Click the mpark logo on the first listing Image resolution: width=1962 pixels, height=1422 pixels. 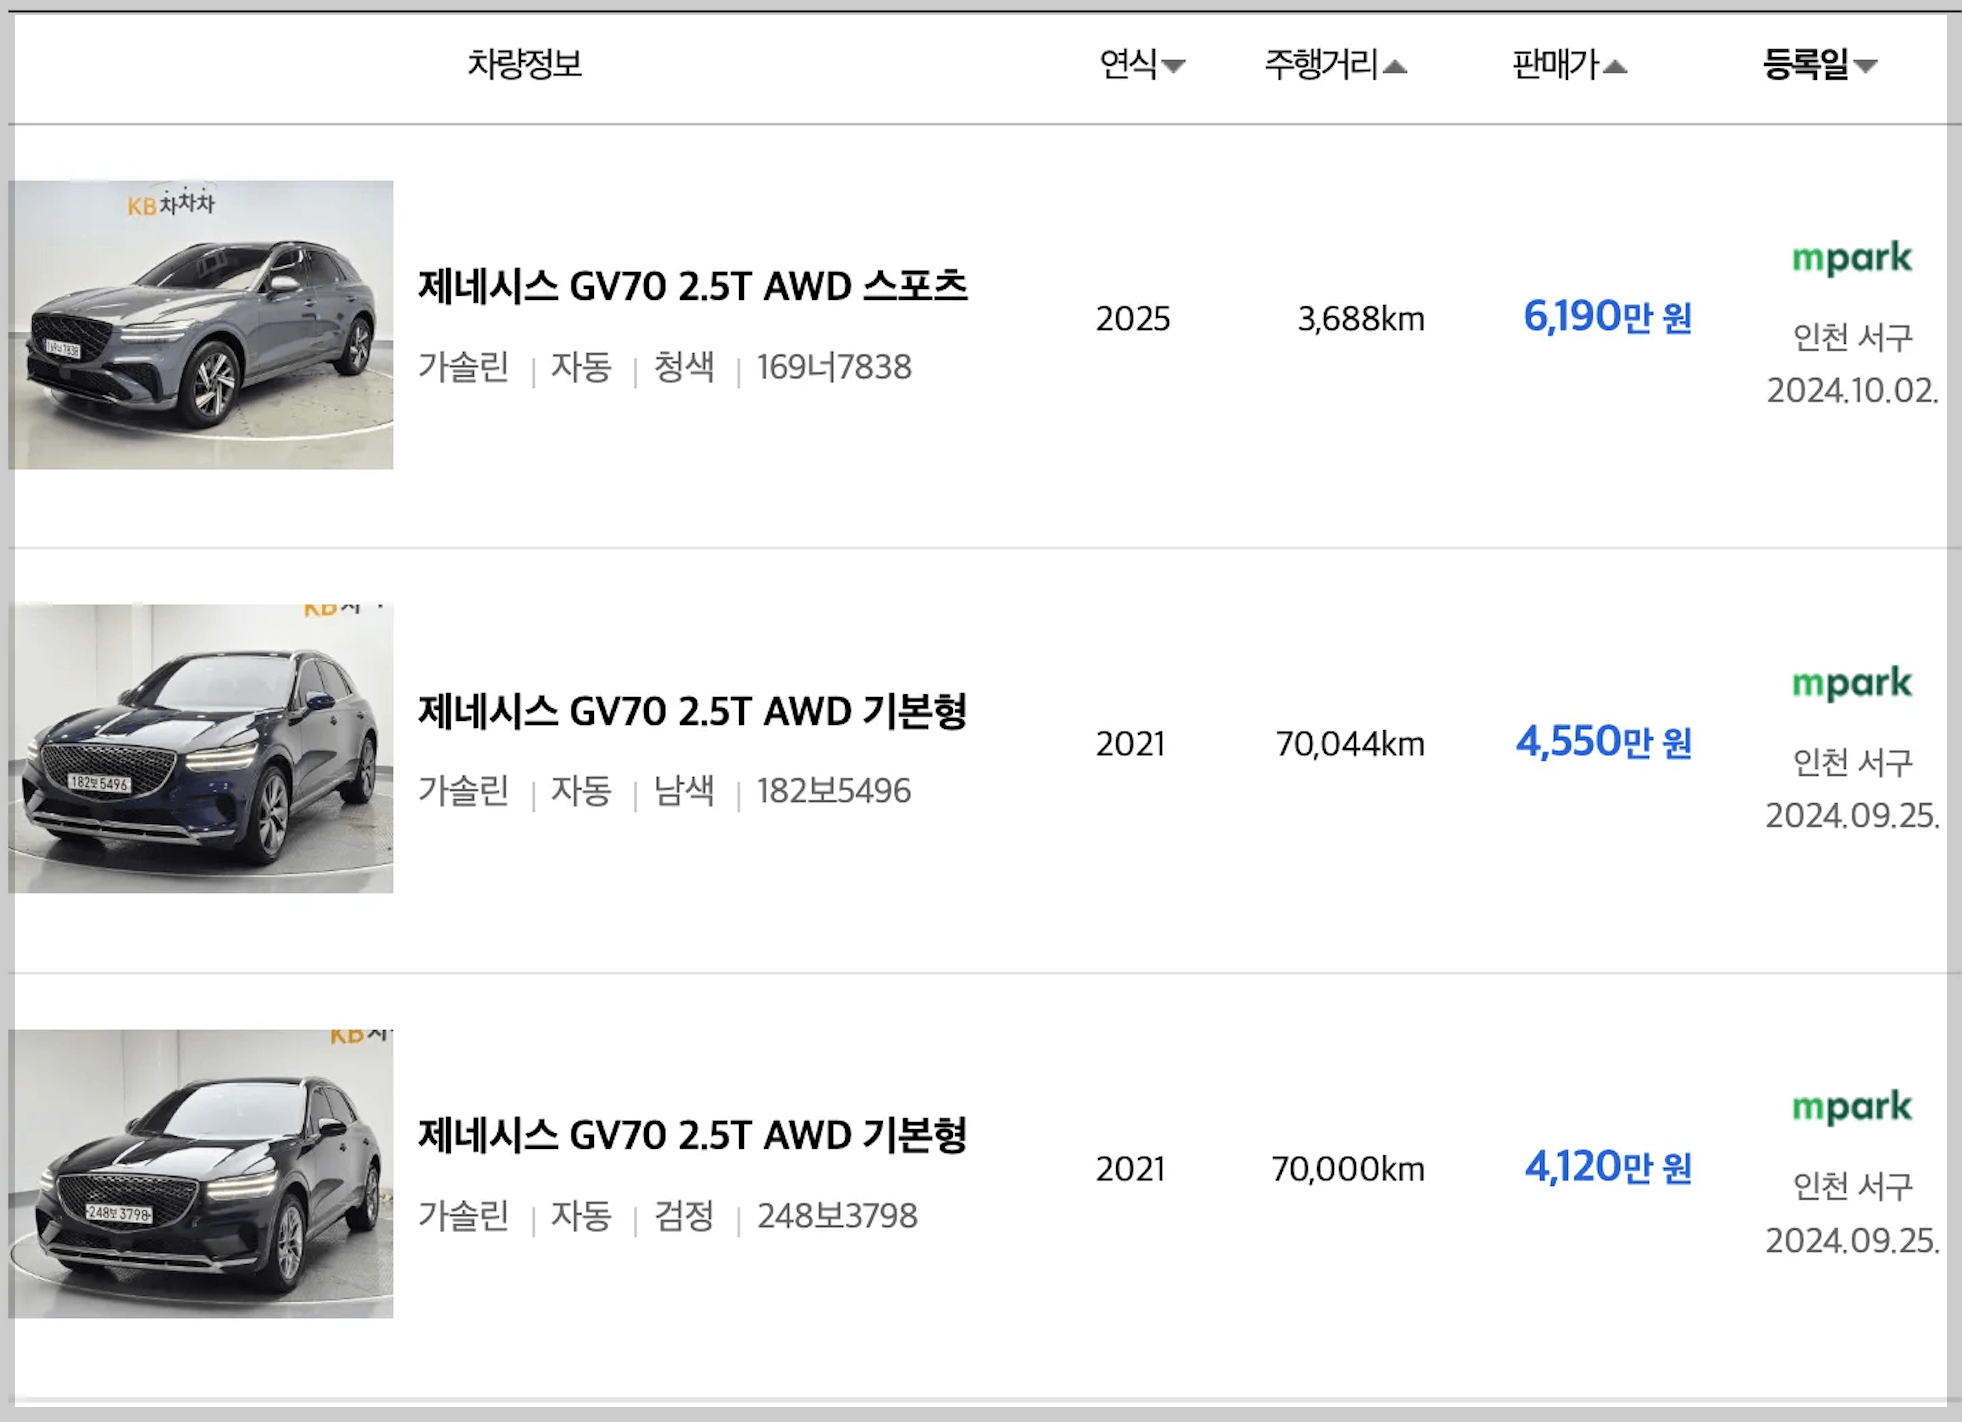1853,257
